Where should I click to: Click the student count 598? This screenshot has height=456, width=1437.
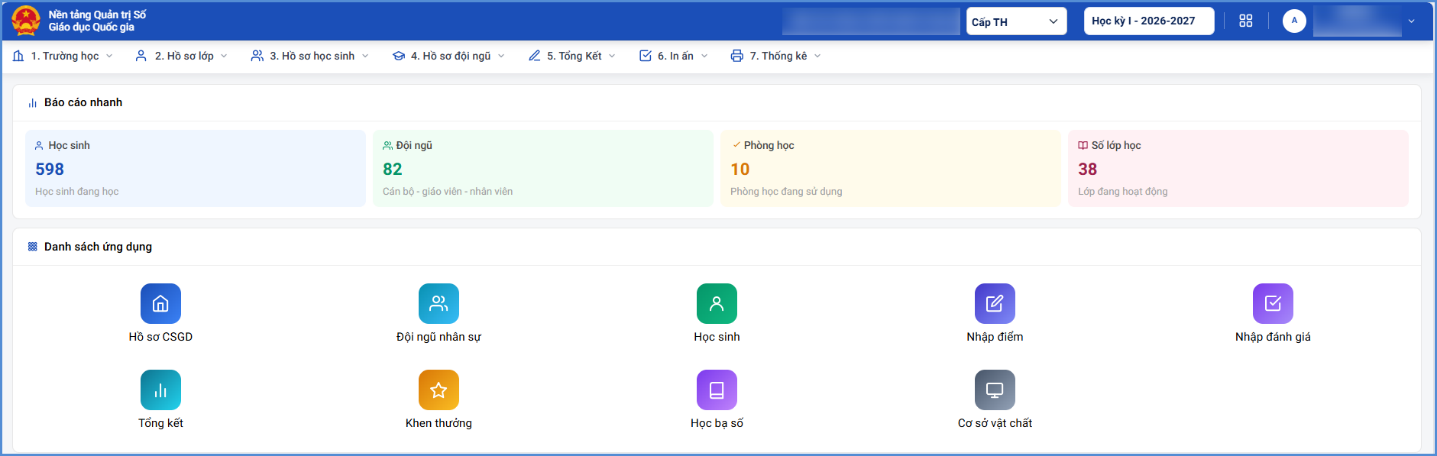(50, 169)
